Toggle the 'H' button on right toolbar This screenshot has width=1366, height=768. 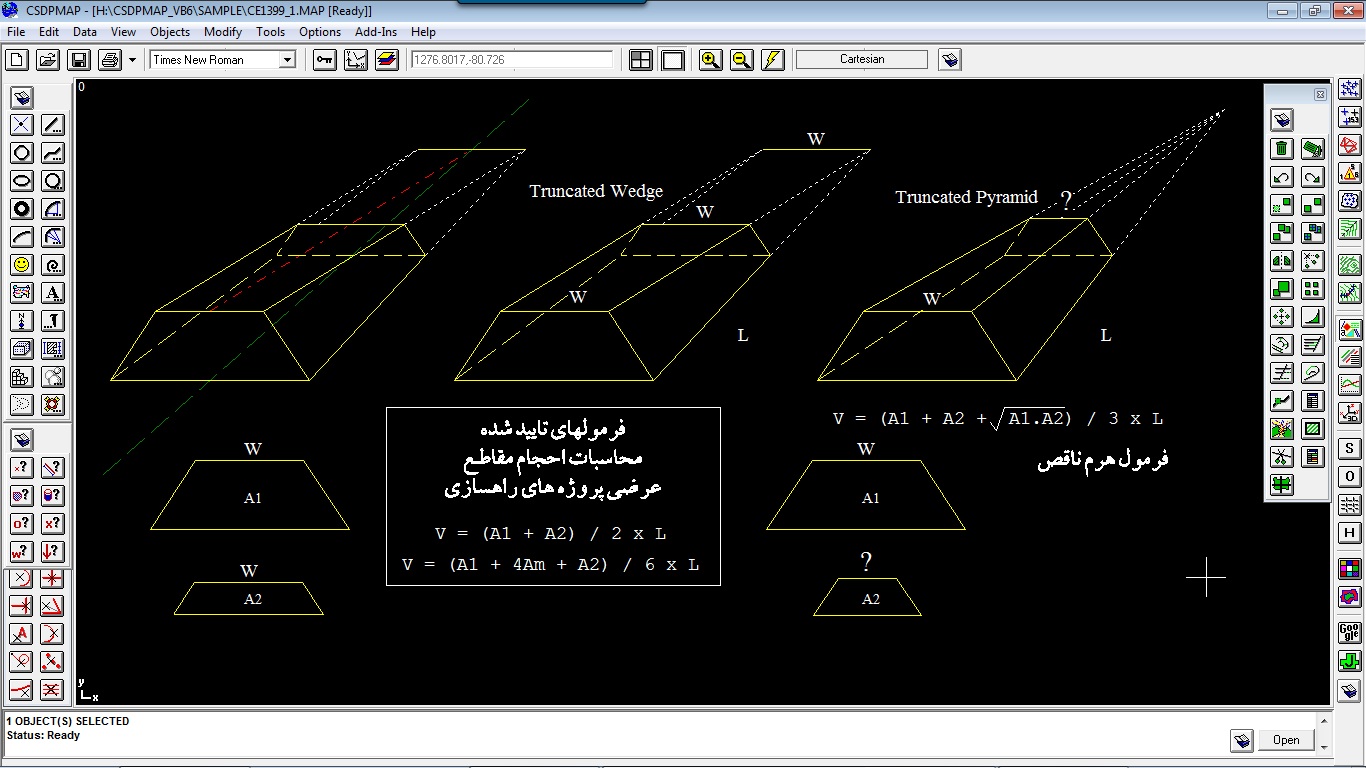(1350, 533)
